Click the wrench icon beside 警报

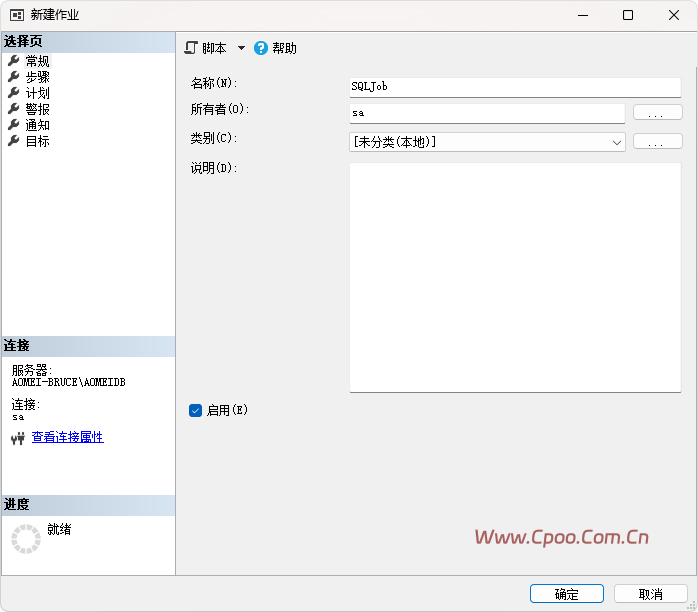click(14, 109)
